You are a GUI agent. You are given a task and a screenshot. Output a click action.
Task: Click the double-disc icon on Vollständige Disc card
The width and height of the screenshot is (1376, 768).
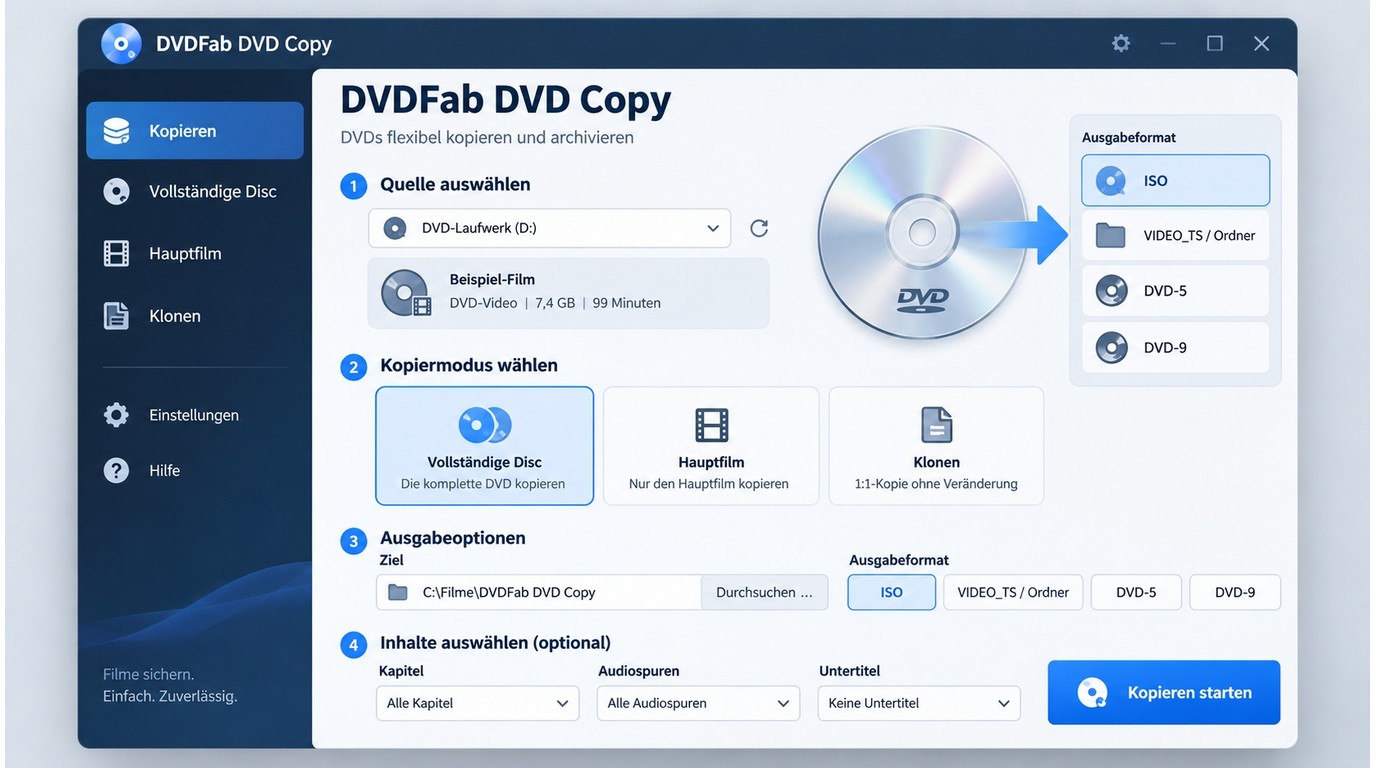[x=485, y=425]
